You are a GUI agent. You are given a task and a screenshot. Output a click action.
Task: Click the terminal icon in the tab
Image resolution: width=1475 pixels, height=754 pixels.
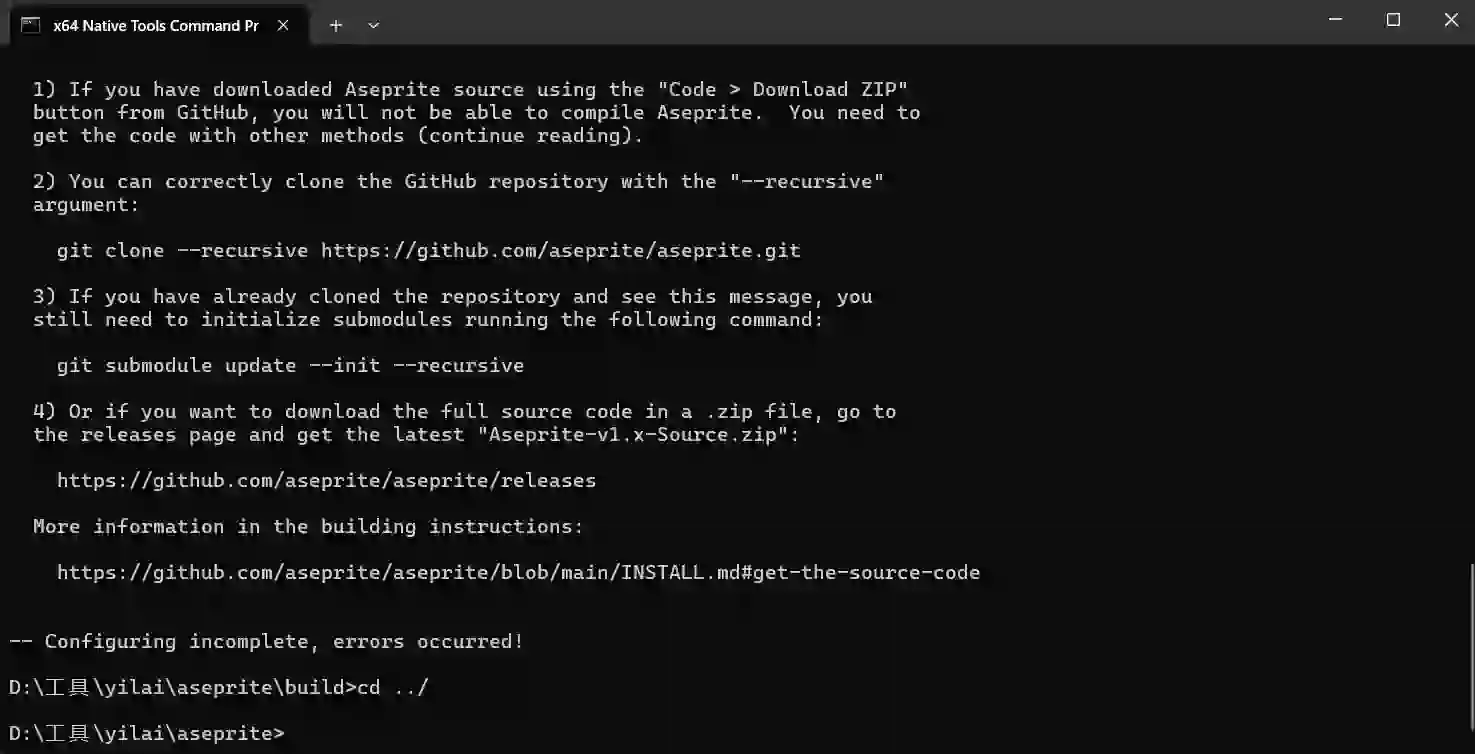pyautogui.click(x=30, y=25)
